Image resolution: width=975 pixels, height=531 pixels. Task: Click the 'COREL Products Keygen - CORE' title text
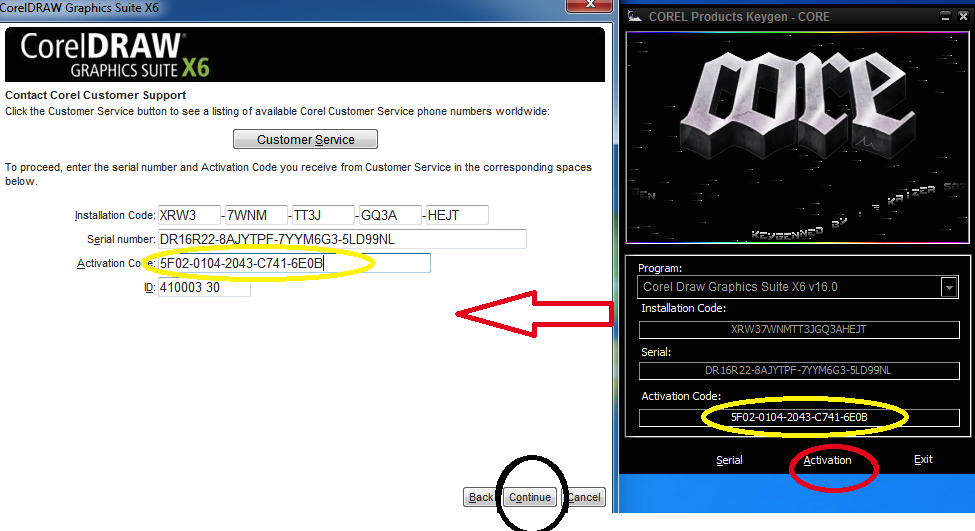pyautogui.click(x=739, y=17)
